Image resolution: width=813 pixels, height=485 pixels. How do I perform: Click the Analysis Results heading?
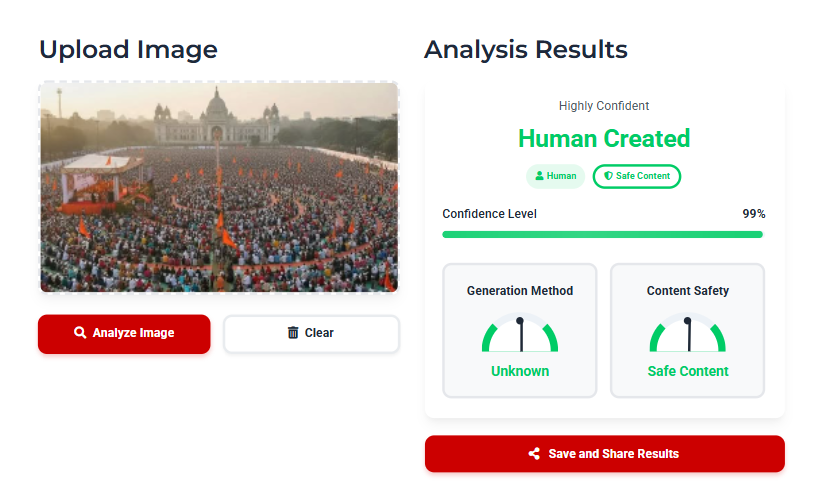click(x=526, y=49)
